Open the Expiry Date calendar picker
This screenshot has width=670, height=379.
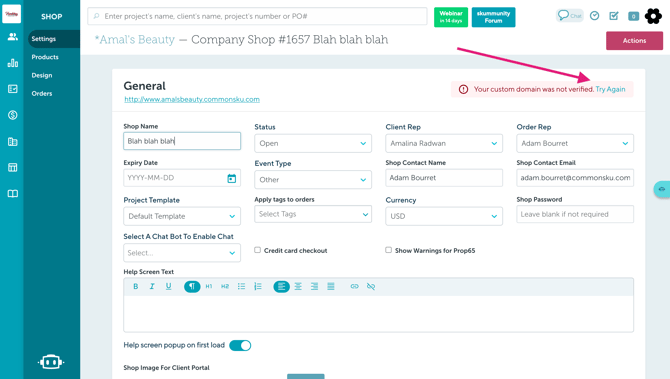pyautogui.click(x=232, y=178)
